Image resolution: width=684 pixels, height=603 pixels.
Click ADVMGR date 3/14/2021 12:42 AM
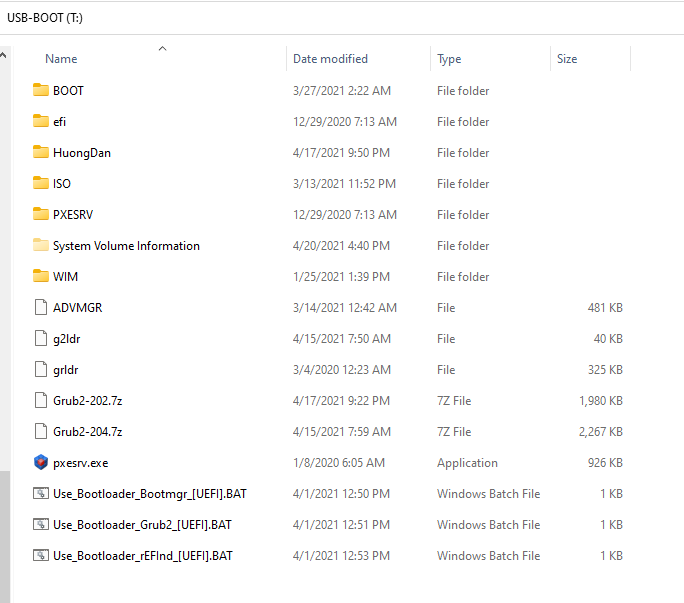tap(345, 308)
